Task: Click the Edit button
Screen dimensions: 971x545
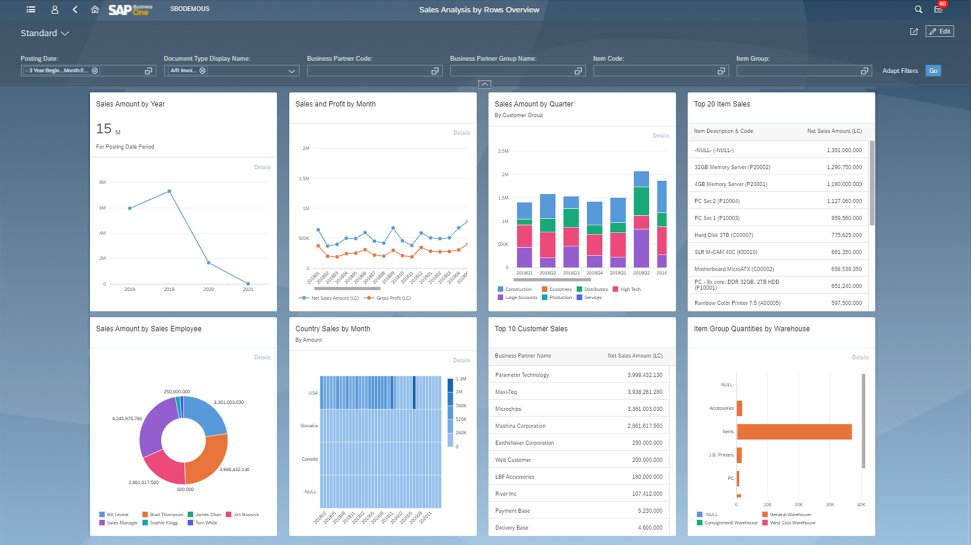Action: click(939, 32)
